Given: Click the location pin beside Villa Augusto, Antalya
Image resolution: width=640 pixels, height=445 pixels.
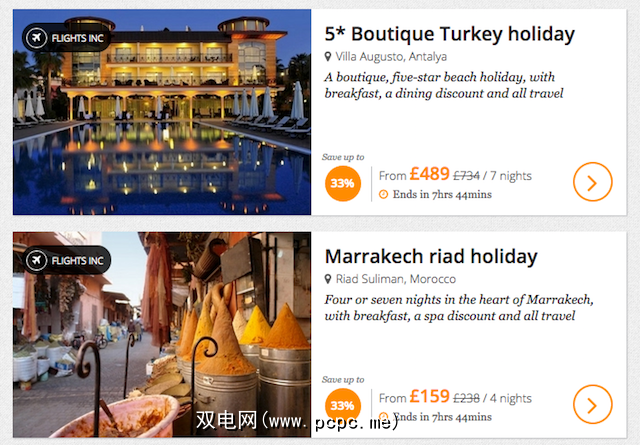Looking at the screenshot, I should pyautogui.click(x=327, y=57).
